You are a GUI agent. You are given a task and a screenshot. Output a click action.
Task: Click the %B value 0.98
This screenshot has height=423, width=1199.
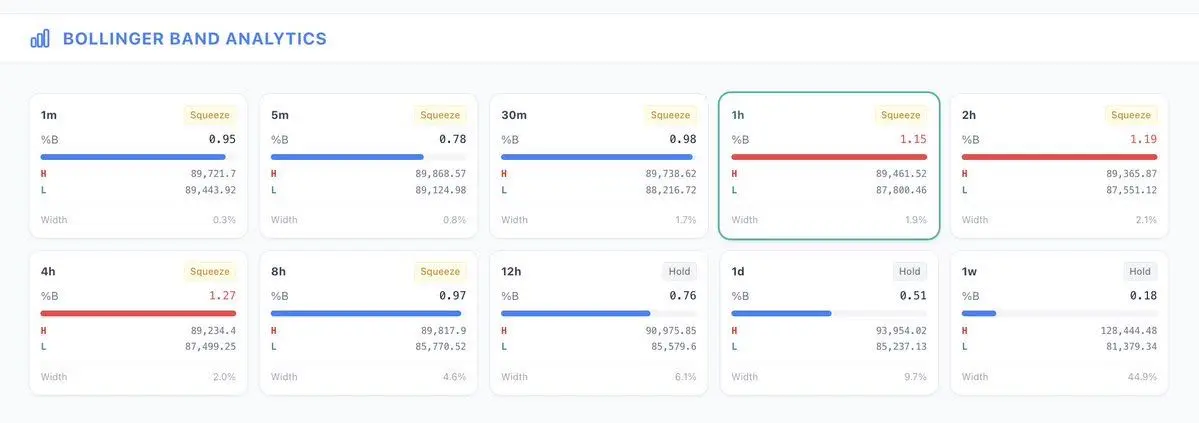pyautogui.click(x=683, y=139)
